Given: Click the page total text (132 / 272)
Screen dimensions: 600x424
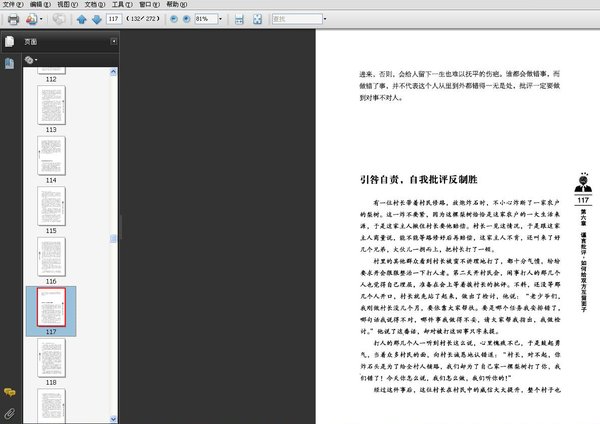Looking at the screenshot, I should tap(143, 19).
